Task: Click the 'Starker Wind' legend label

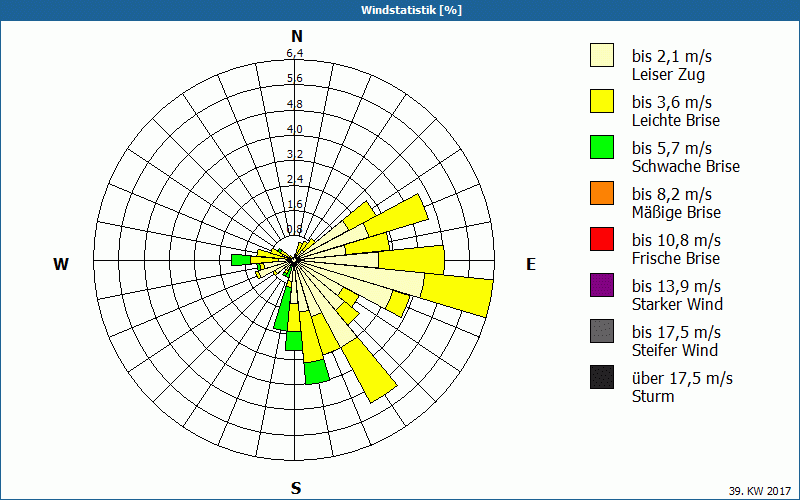Action: (677, 304)
